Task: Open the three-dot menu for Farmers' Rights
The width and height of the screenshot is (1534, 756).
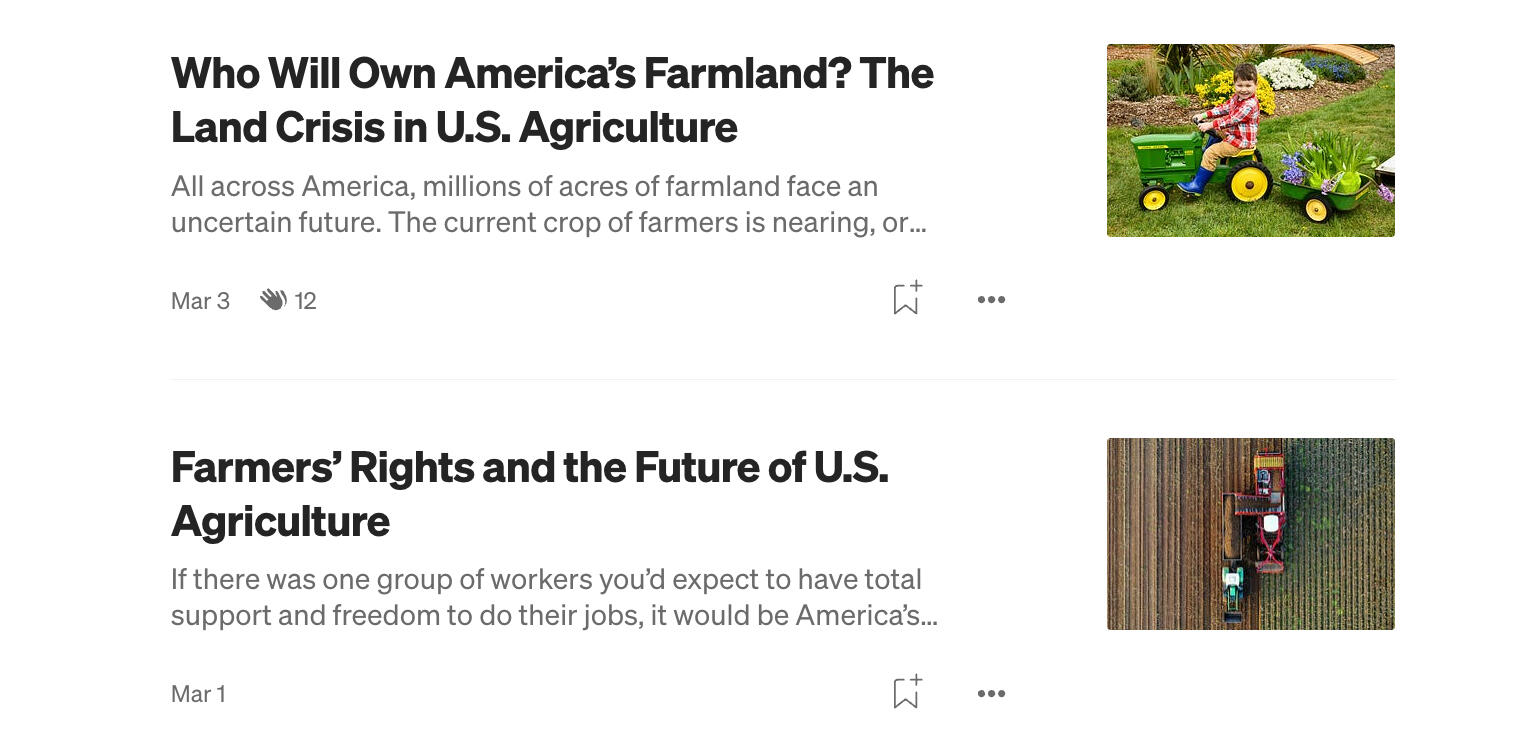Action: click(x=991, y=694)
